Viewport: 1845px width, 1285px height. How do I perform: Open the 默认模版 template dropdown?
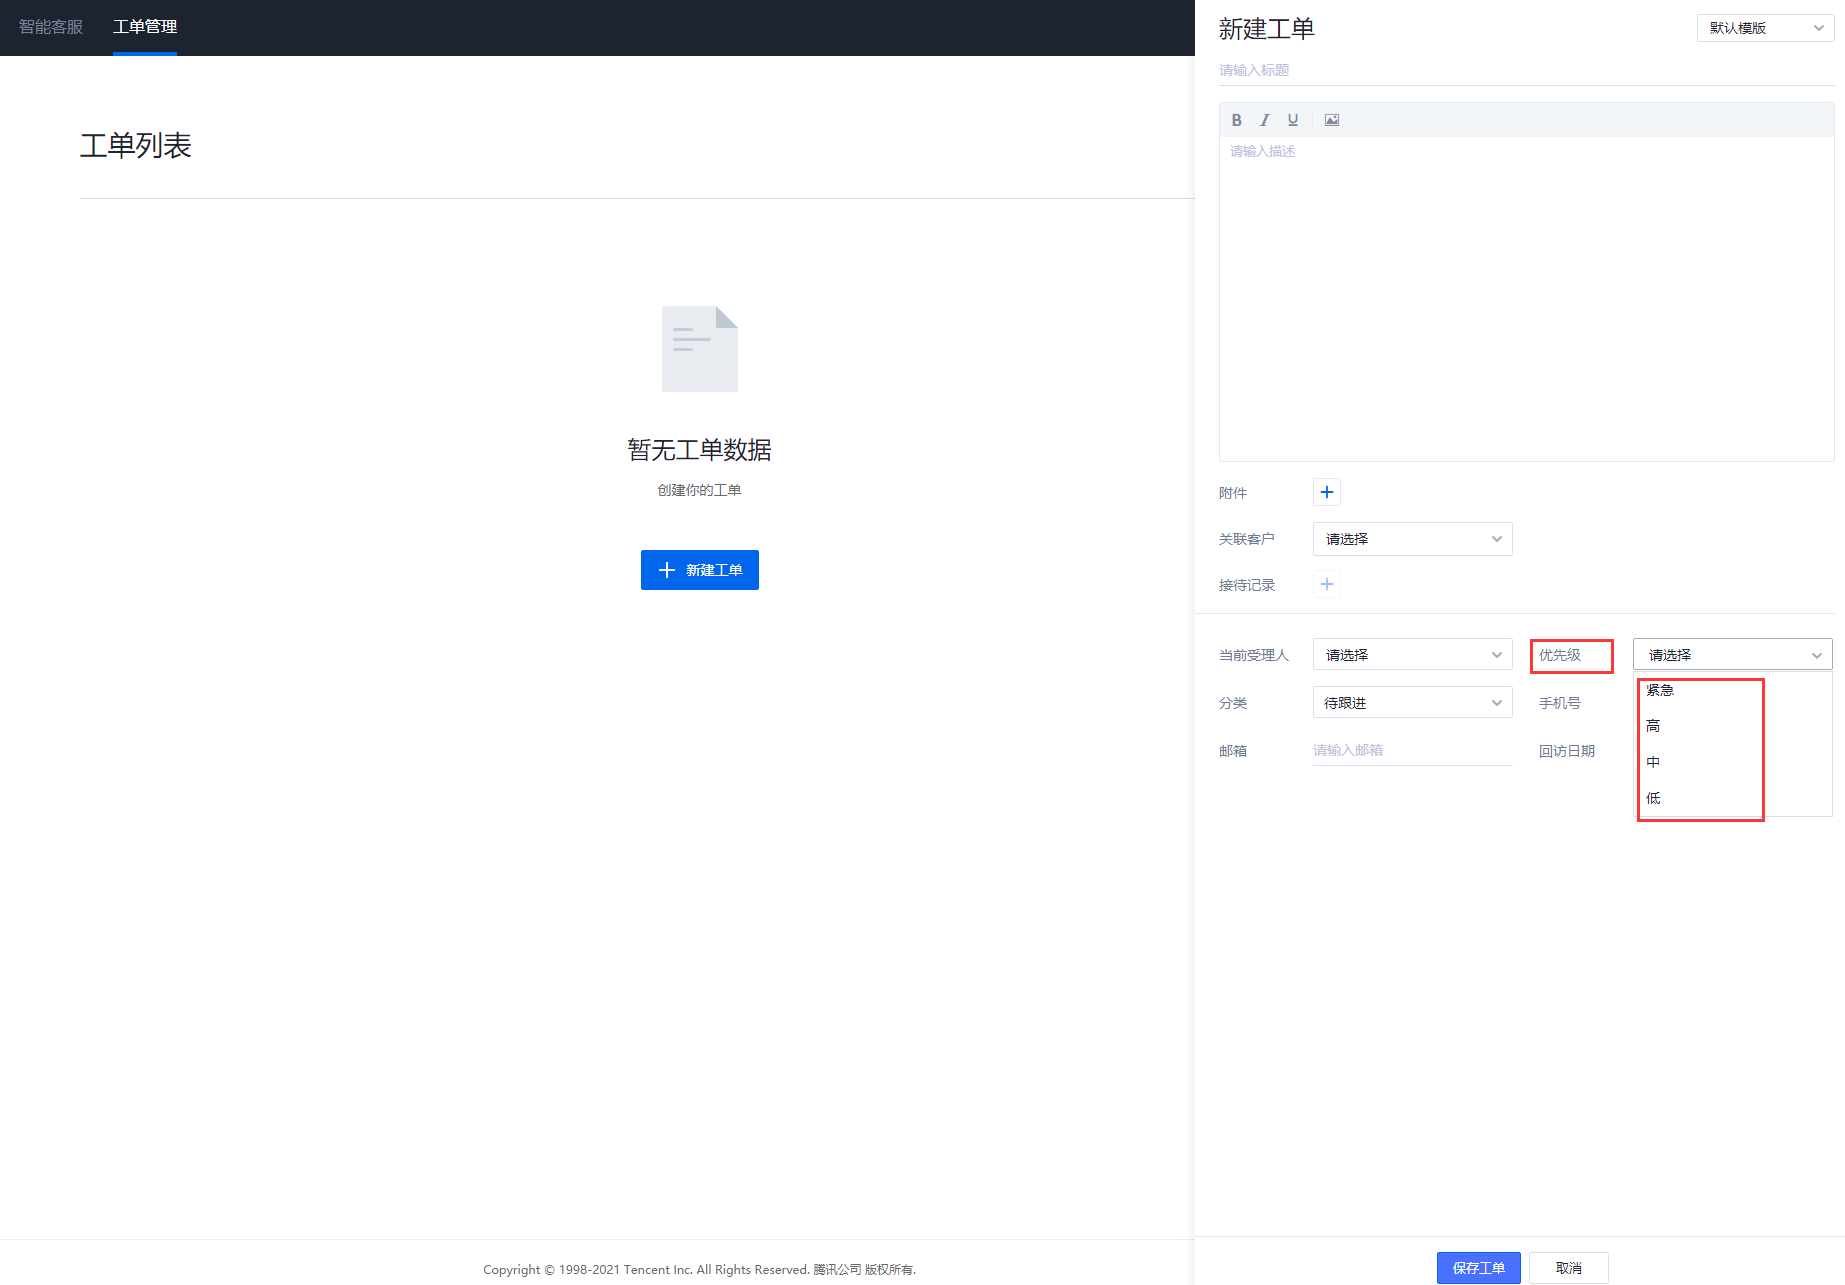tap(1765, 28)
